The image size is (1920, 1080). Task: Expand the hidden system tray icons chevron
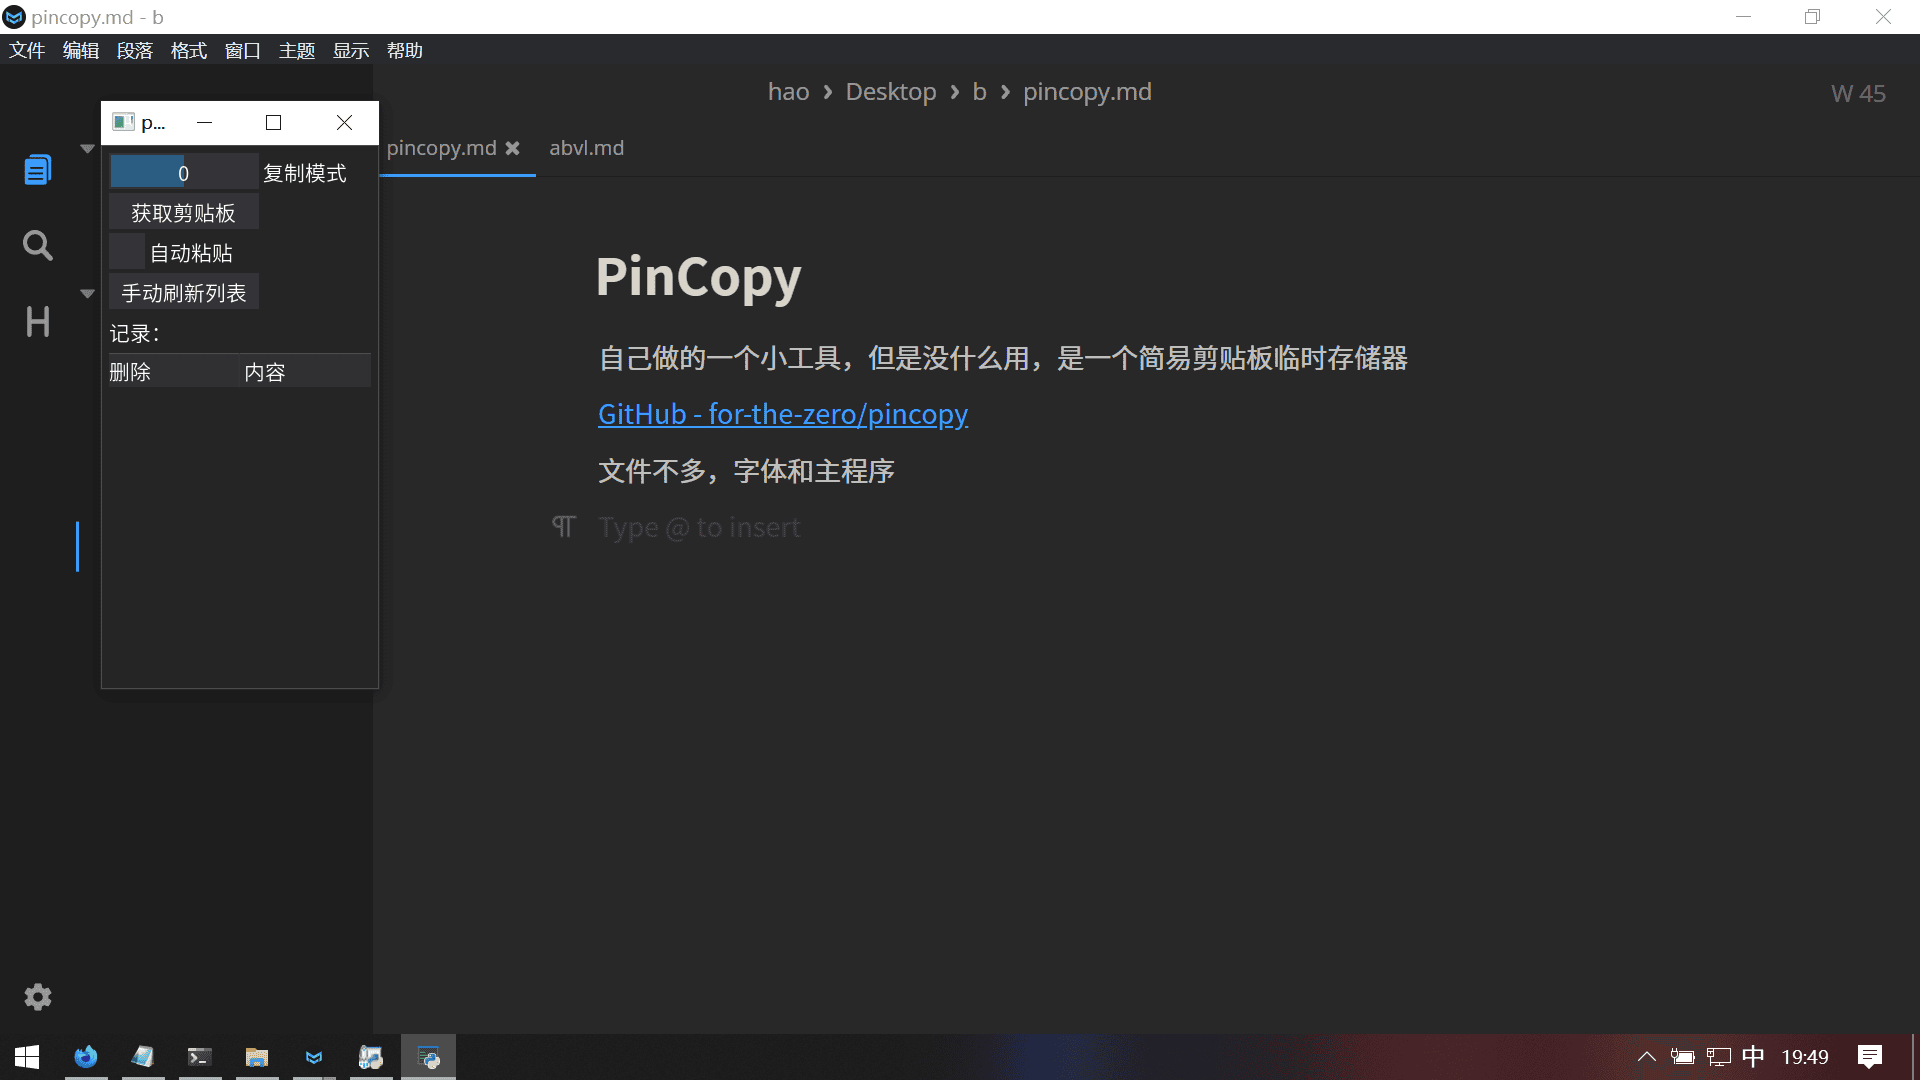click(1646, 1057)
